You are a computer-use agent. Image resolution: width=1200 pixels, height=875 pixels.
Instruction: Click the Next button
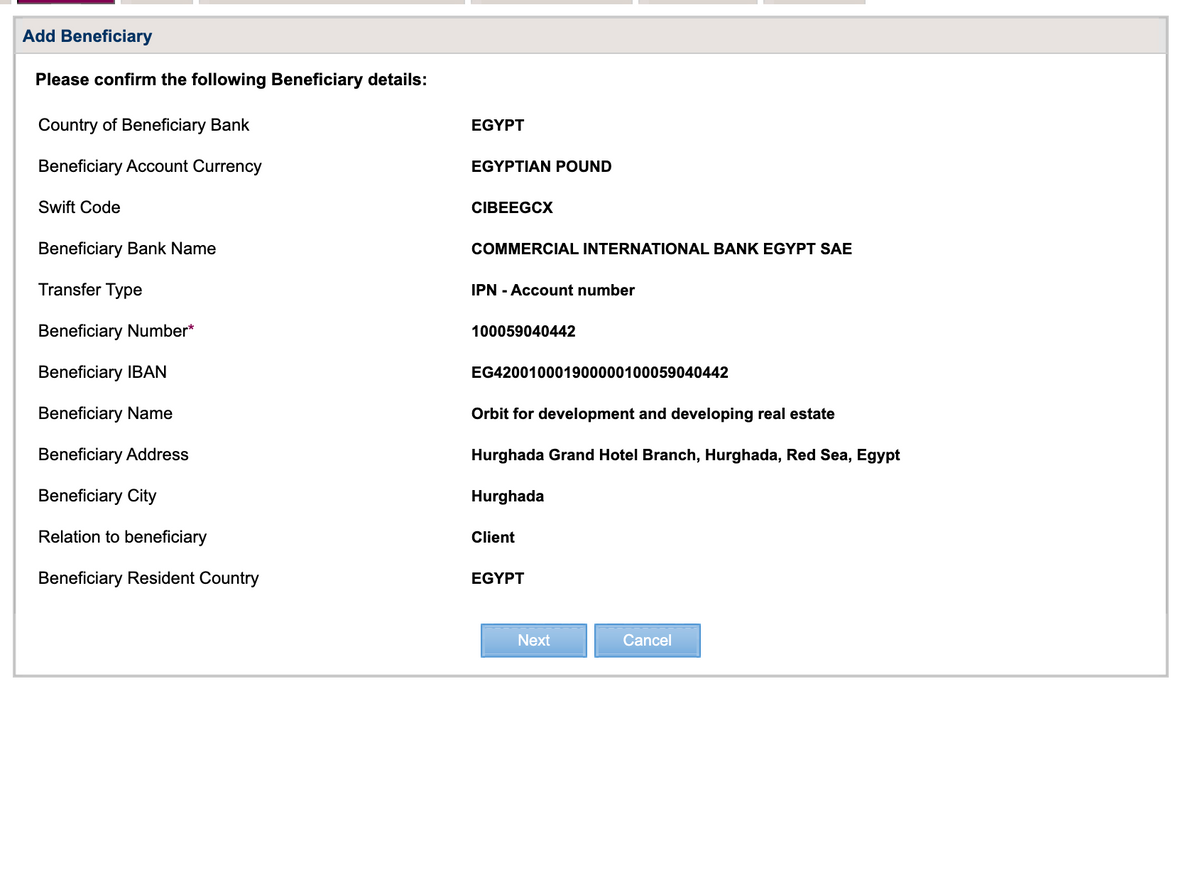pos(533,640)
